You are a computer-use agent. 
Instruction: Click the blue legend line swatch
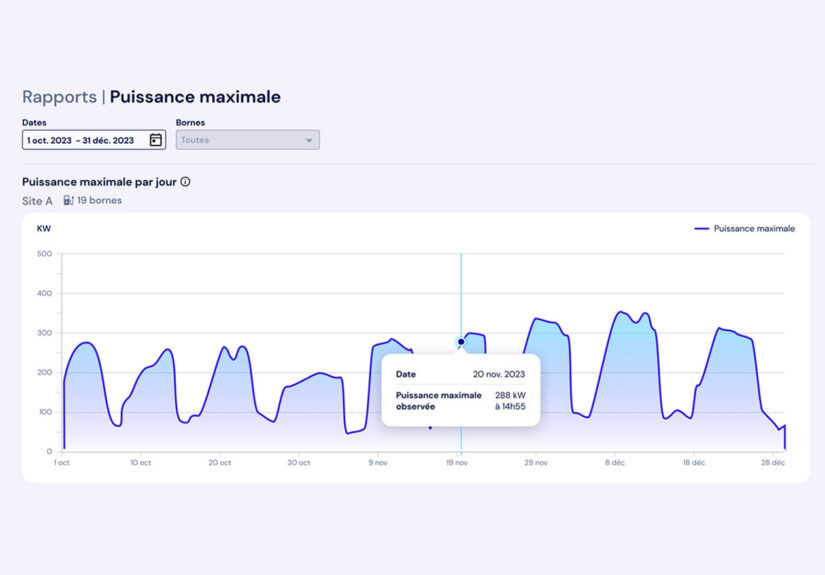pyautogui.click(x=702, y=229)
